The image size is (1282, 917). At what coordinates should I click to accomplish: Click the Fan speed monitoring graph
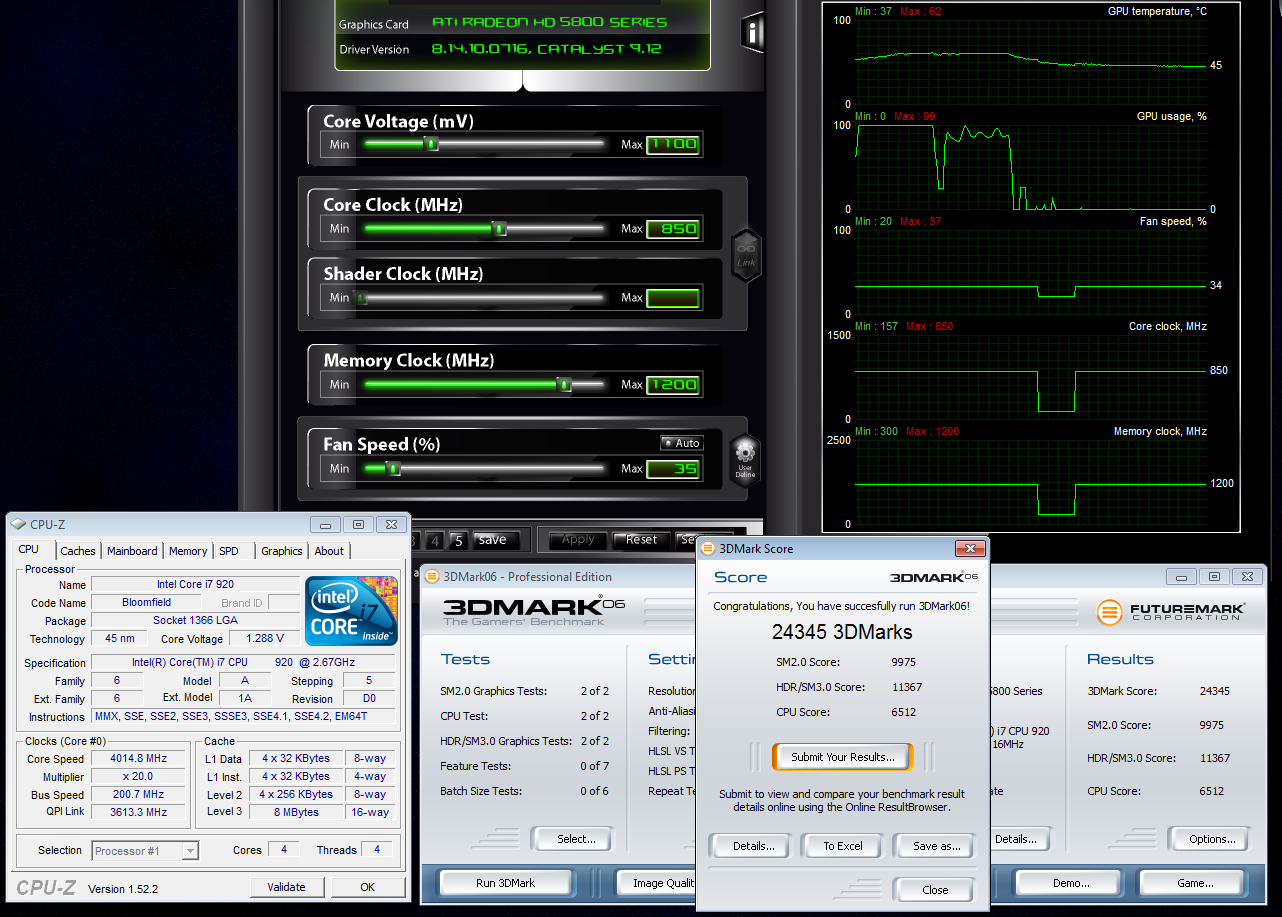pyautogui.click(x=1031, y=272)
